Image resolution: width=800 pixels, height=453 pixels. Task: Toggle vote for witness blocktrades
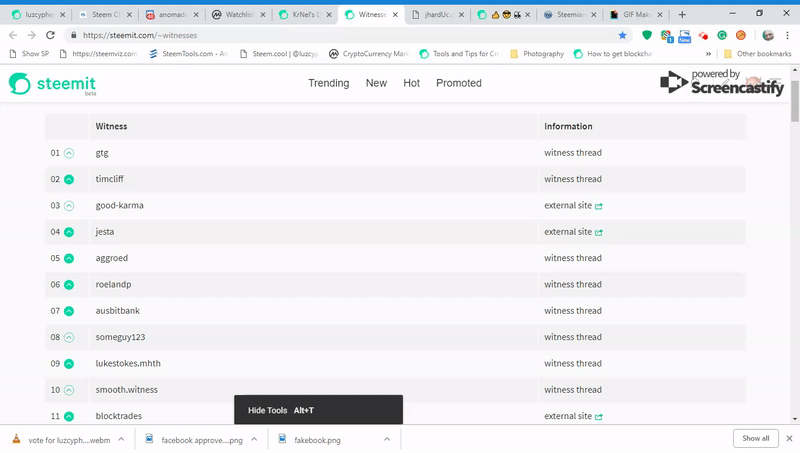tap(69, 416)
